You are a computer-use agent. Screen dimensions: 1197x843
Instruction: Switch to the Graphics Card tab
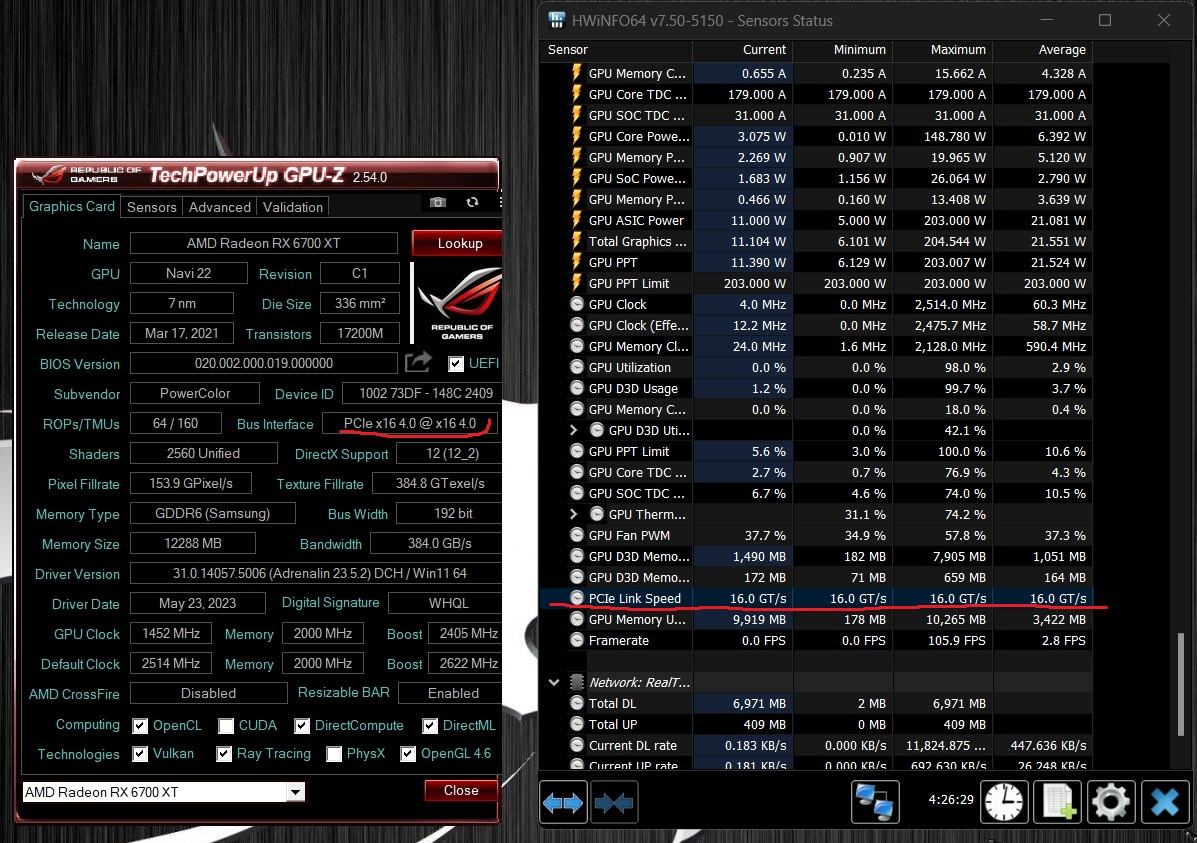pos(72,206)
